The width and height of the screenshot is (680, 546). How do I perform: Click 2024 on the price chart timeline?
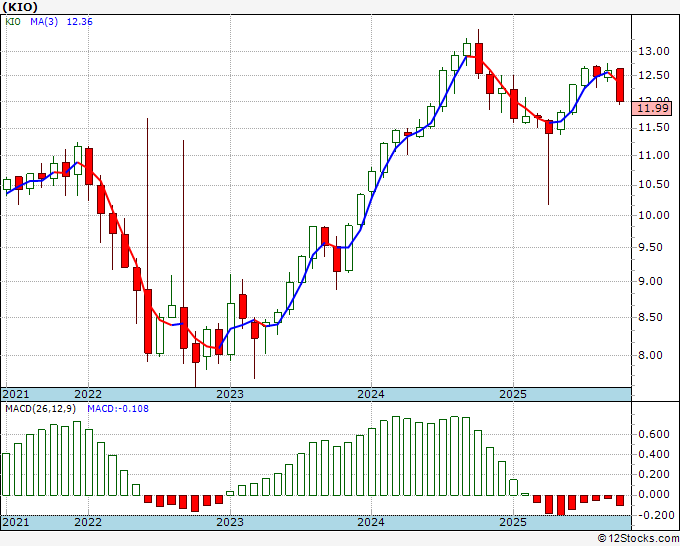point(371,394)
